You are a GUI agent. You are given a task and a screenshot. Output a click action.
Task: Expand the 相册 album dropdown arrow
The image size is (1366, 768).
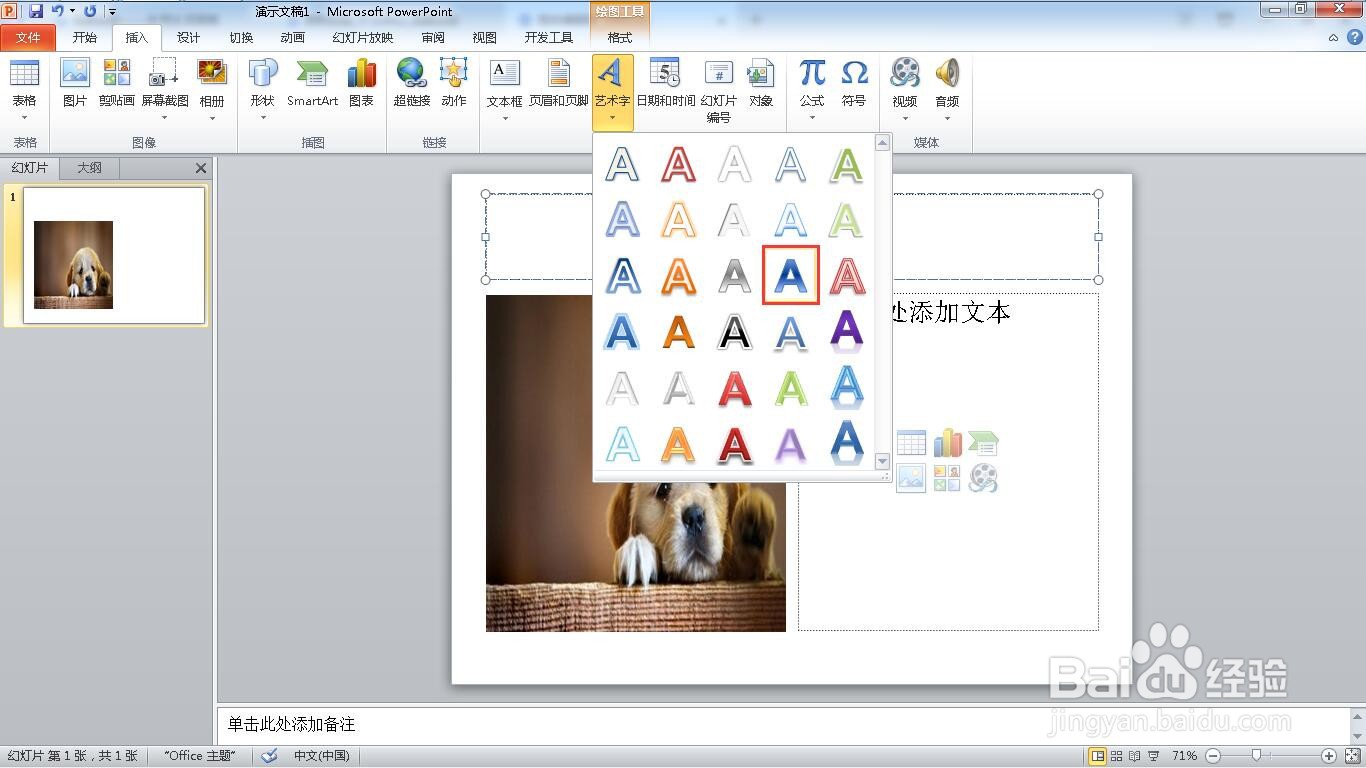tap(212, 118)
